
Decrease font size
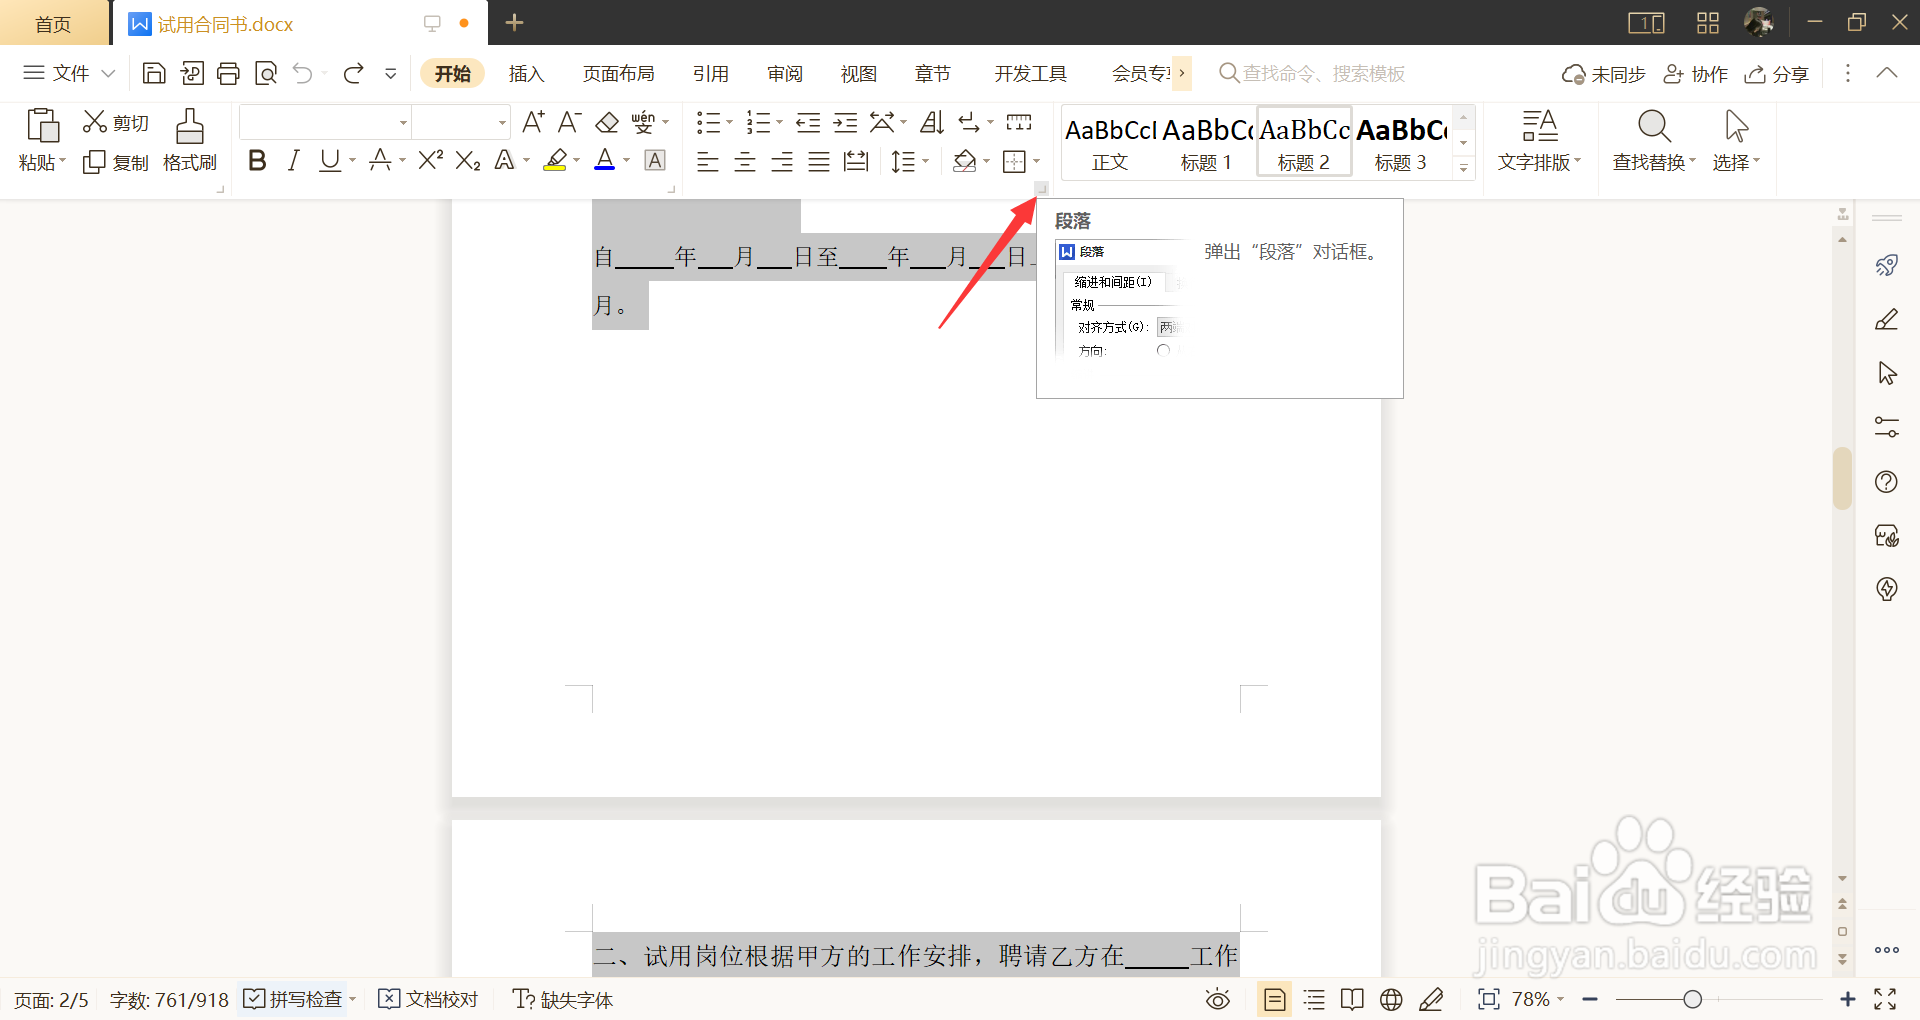(569, 123)
